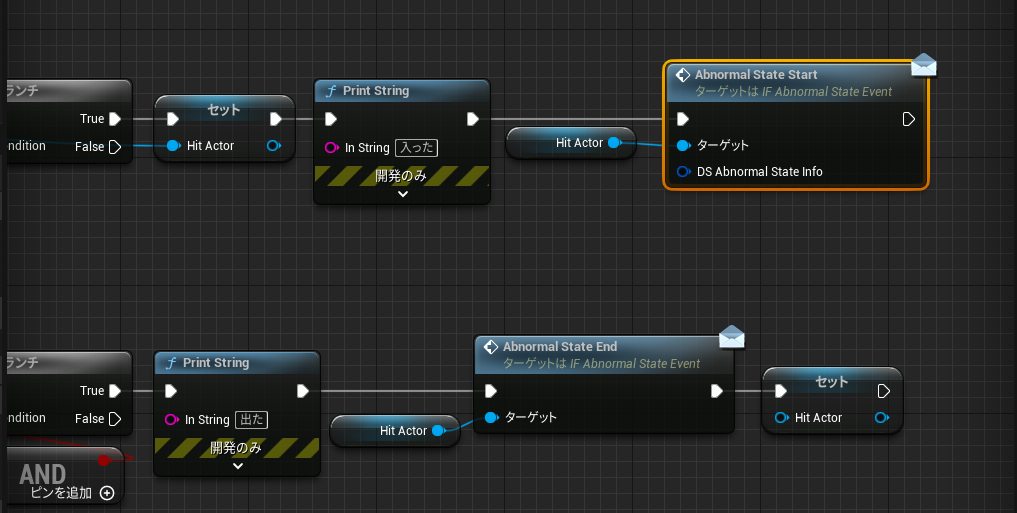Click the False exec pin on upper Branch node
Screen dimensions: 1017x513
(115, 147)
